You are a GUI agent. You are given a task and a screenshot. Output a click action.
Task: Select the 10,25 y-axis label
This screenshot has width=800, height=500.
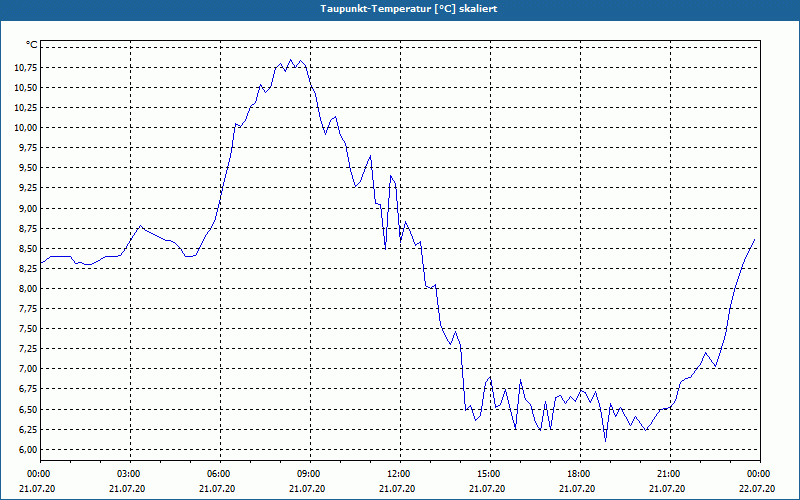coord(26,108)
